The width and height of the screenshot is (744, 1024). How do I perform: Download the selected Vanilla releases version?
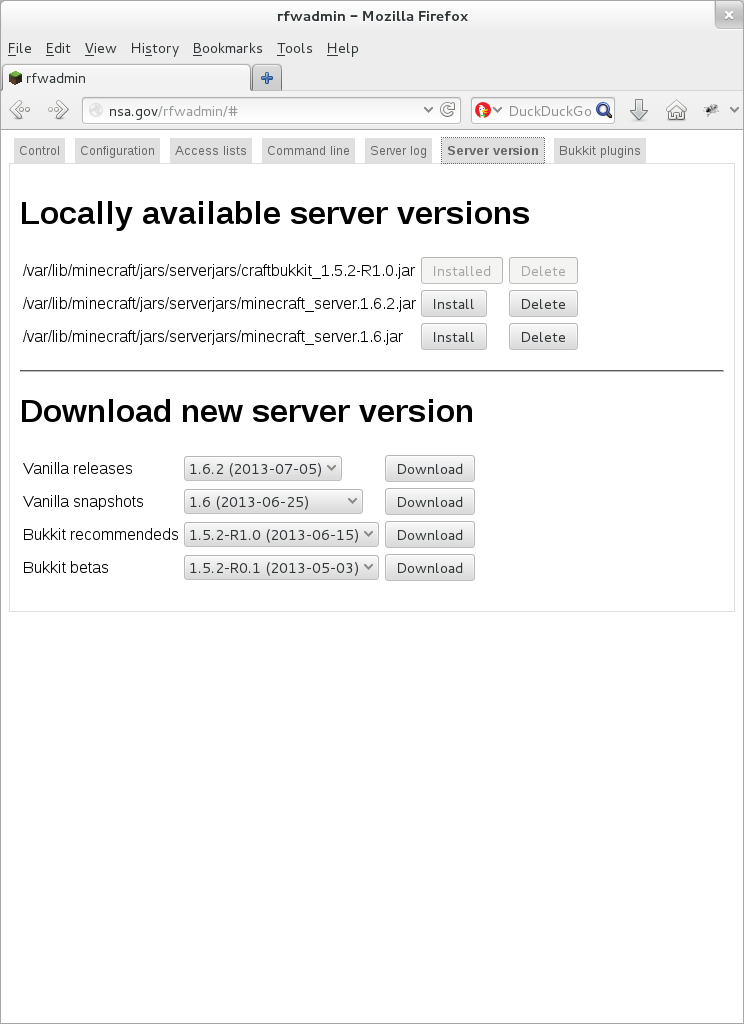click(429, 469)
